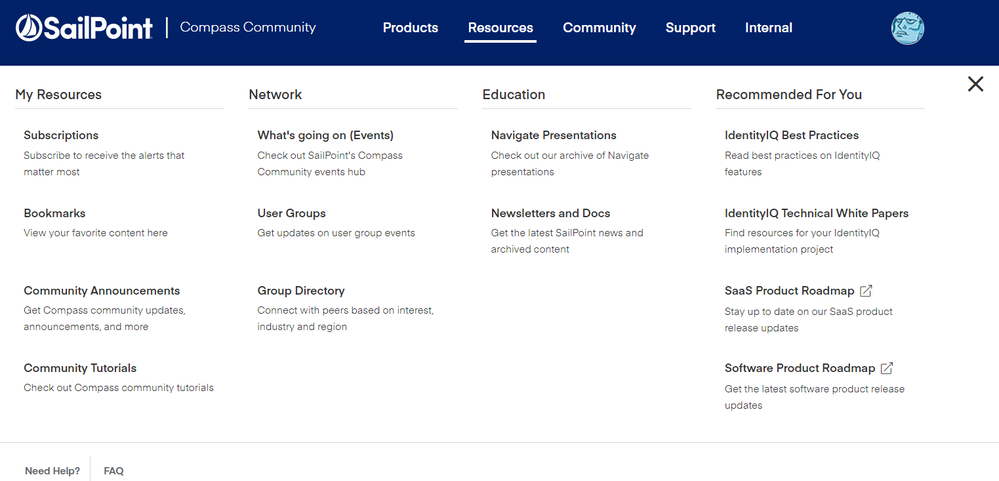This screenshot has height=481, width=999.
Task: Open the user profile avatar
Action: click(907, 28)
